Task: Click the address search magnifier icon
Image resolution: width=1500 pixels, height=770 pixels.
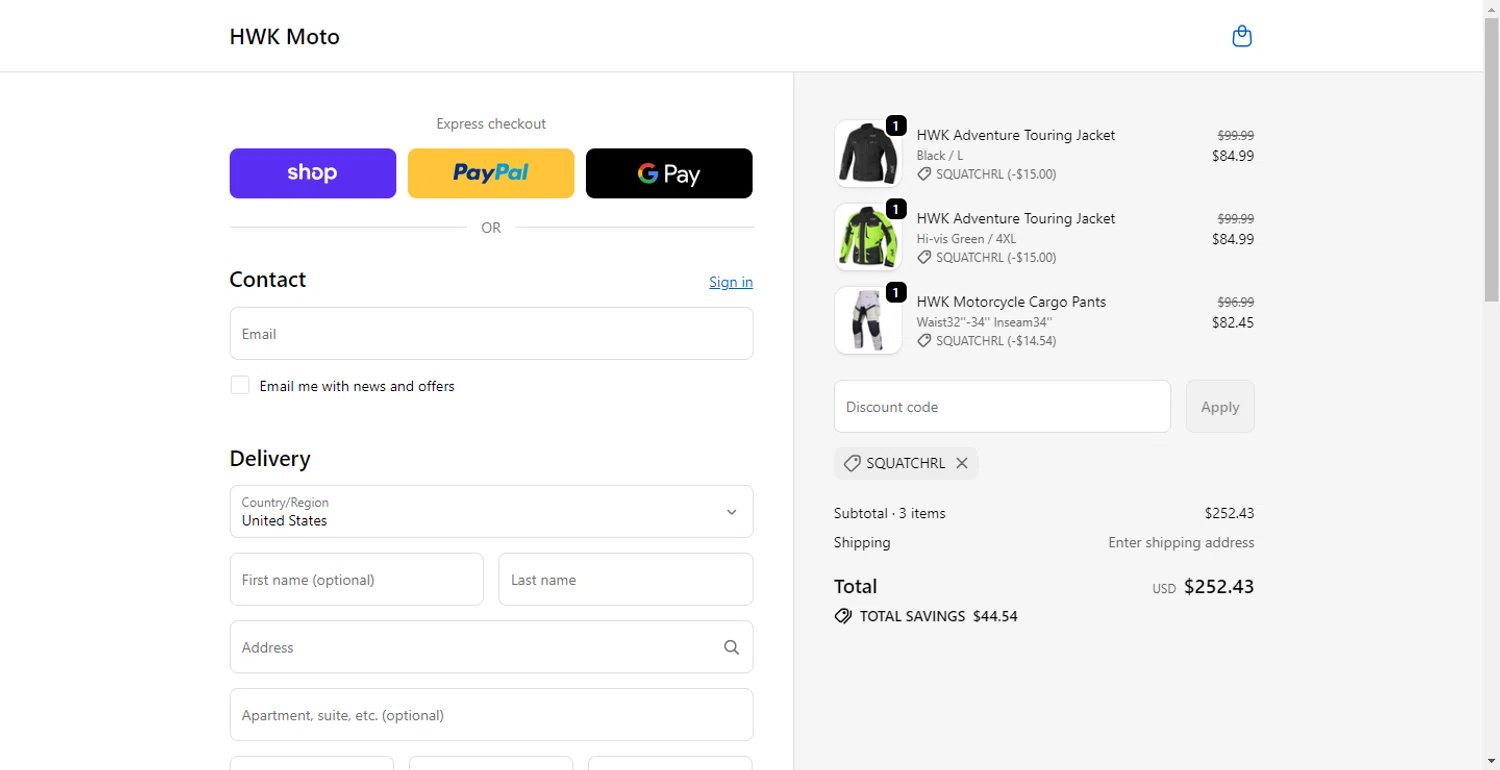Action: pyautogui.click(x=731, y=647)
